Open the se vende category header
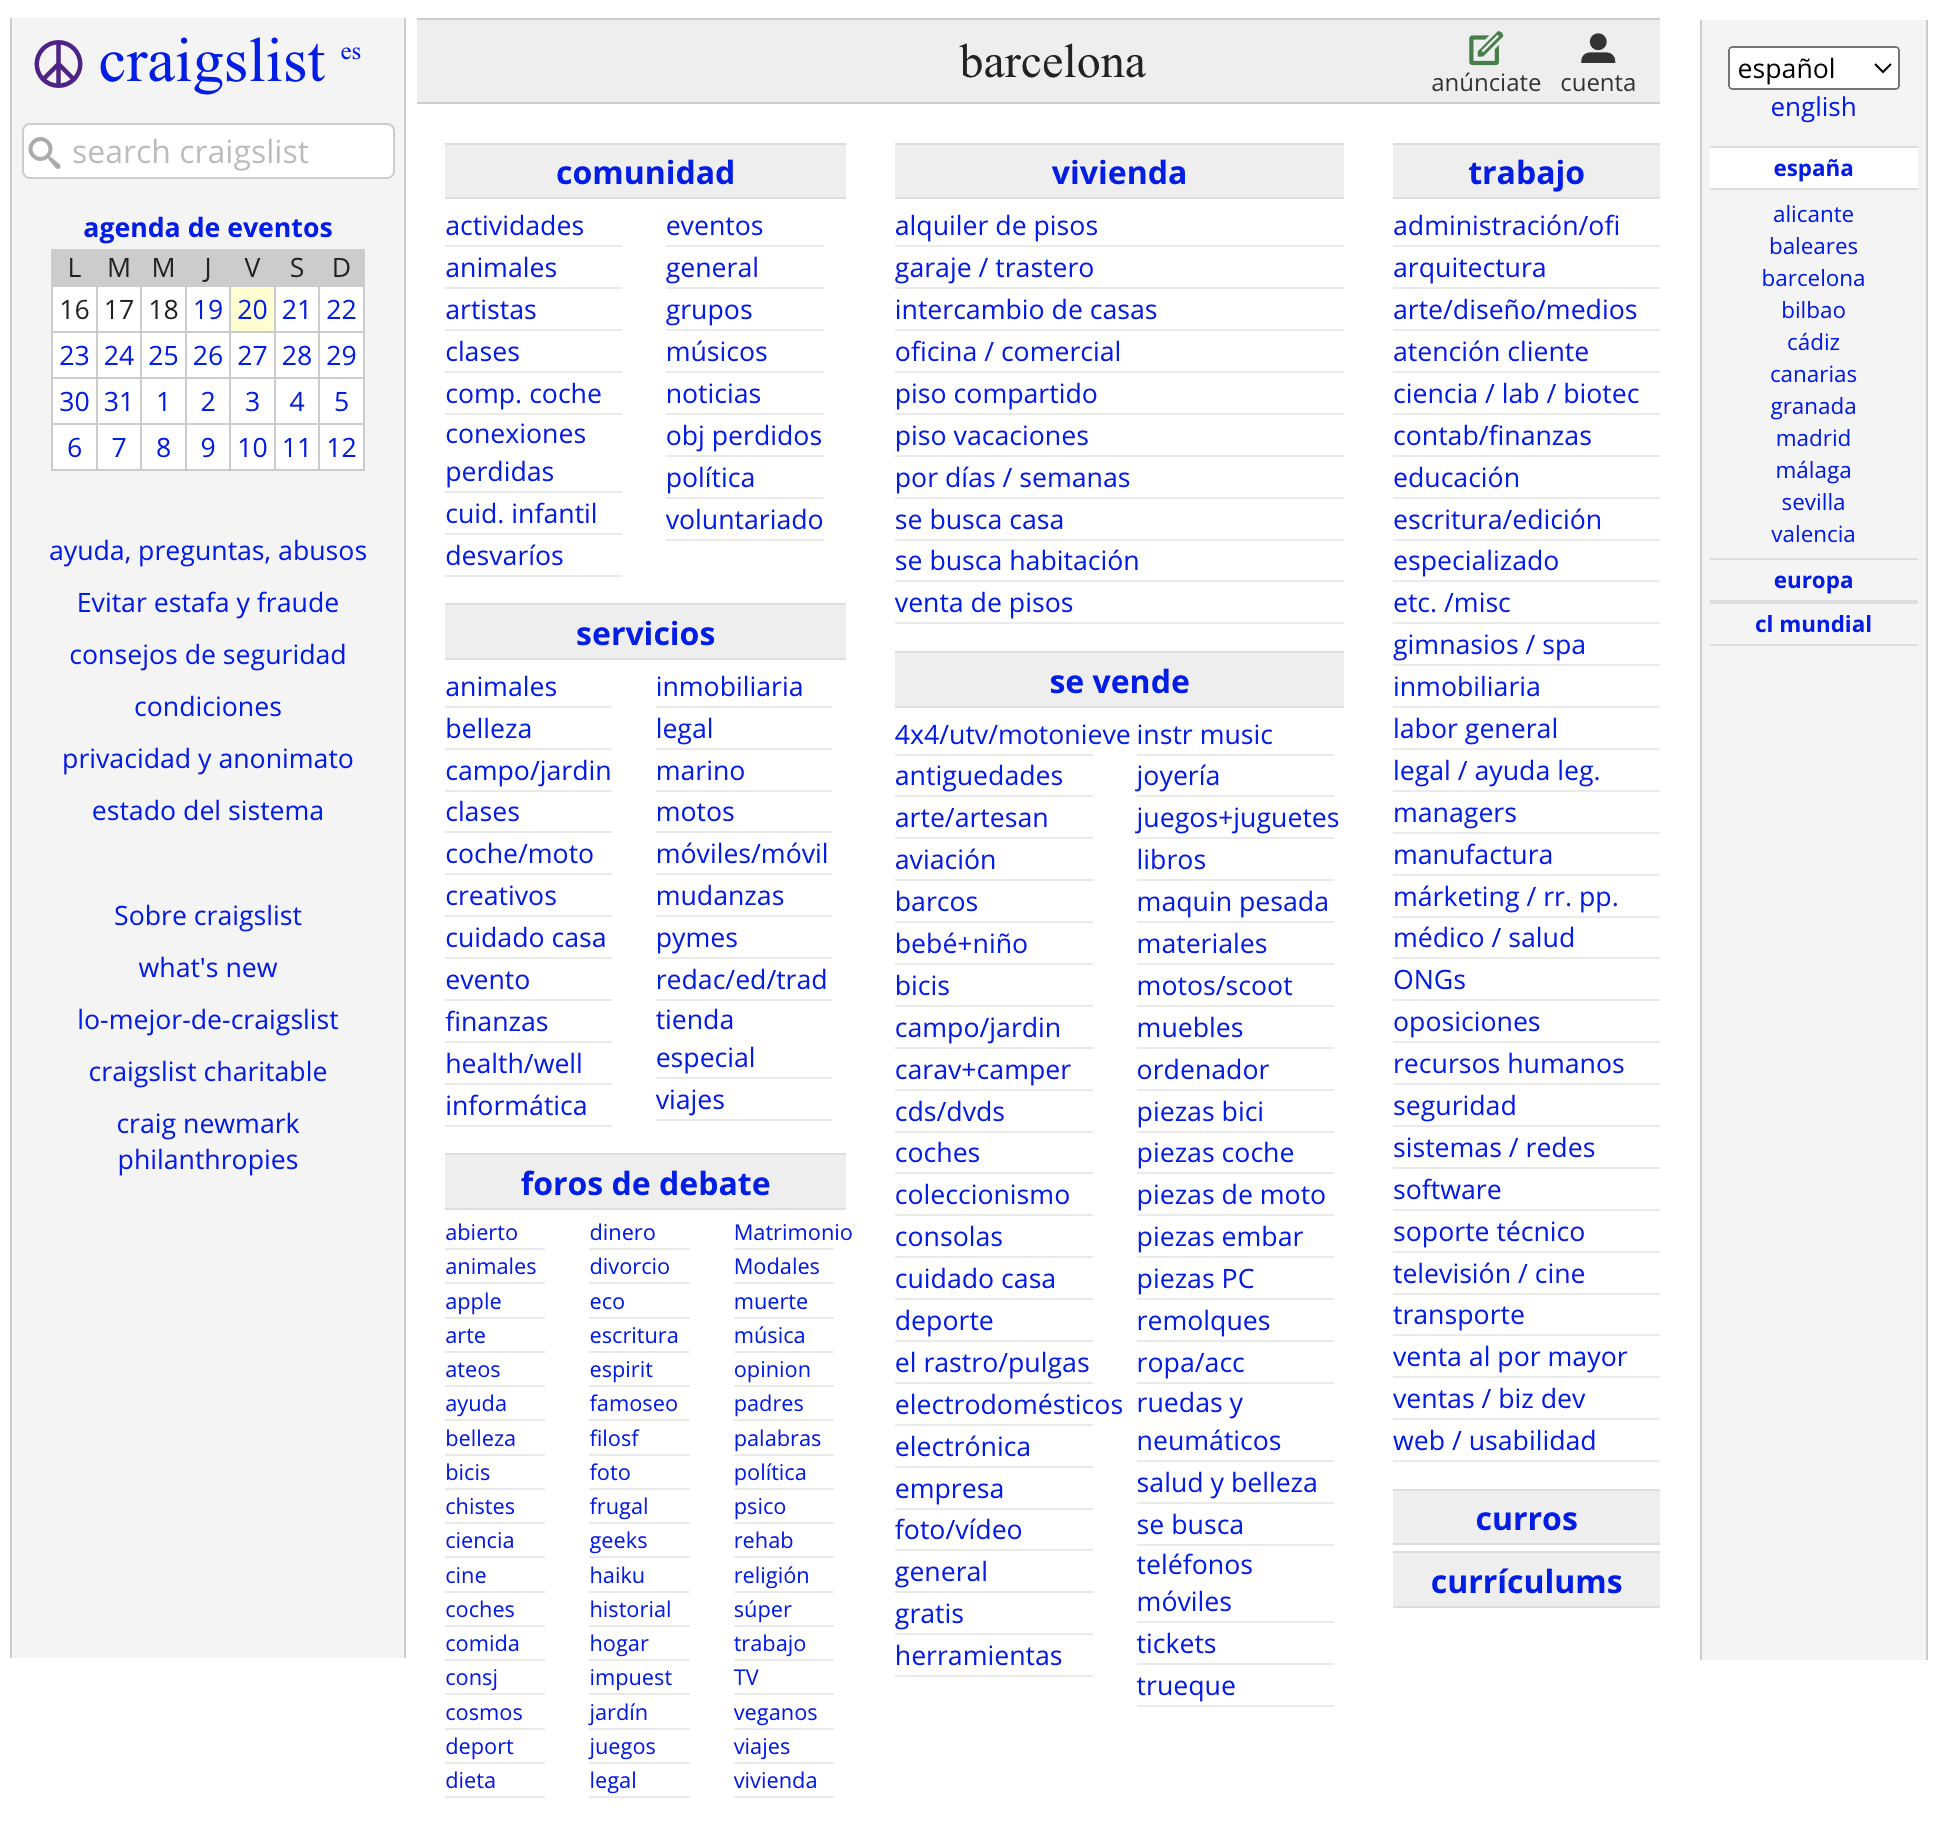 point(1119,681)
